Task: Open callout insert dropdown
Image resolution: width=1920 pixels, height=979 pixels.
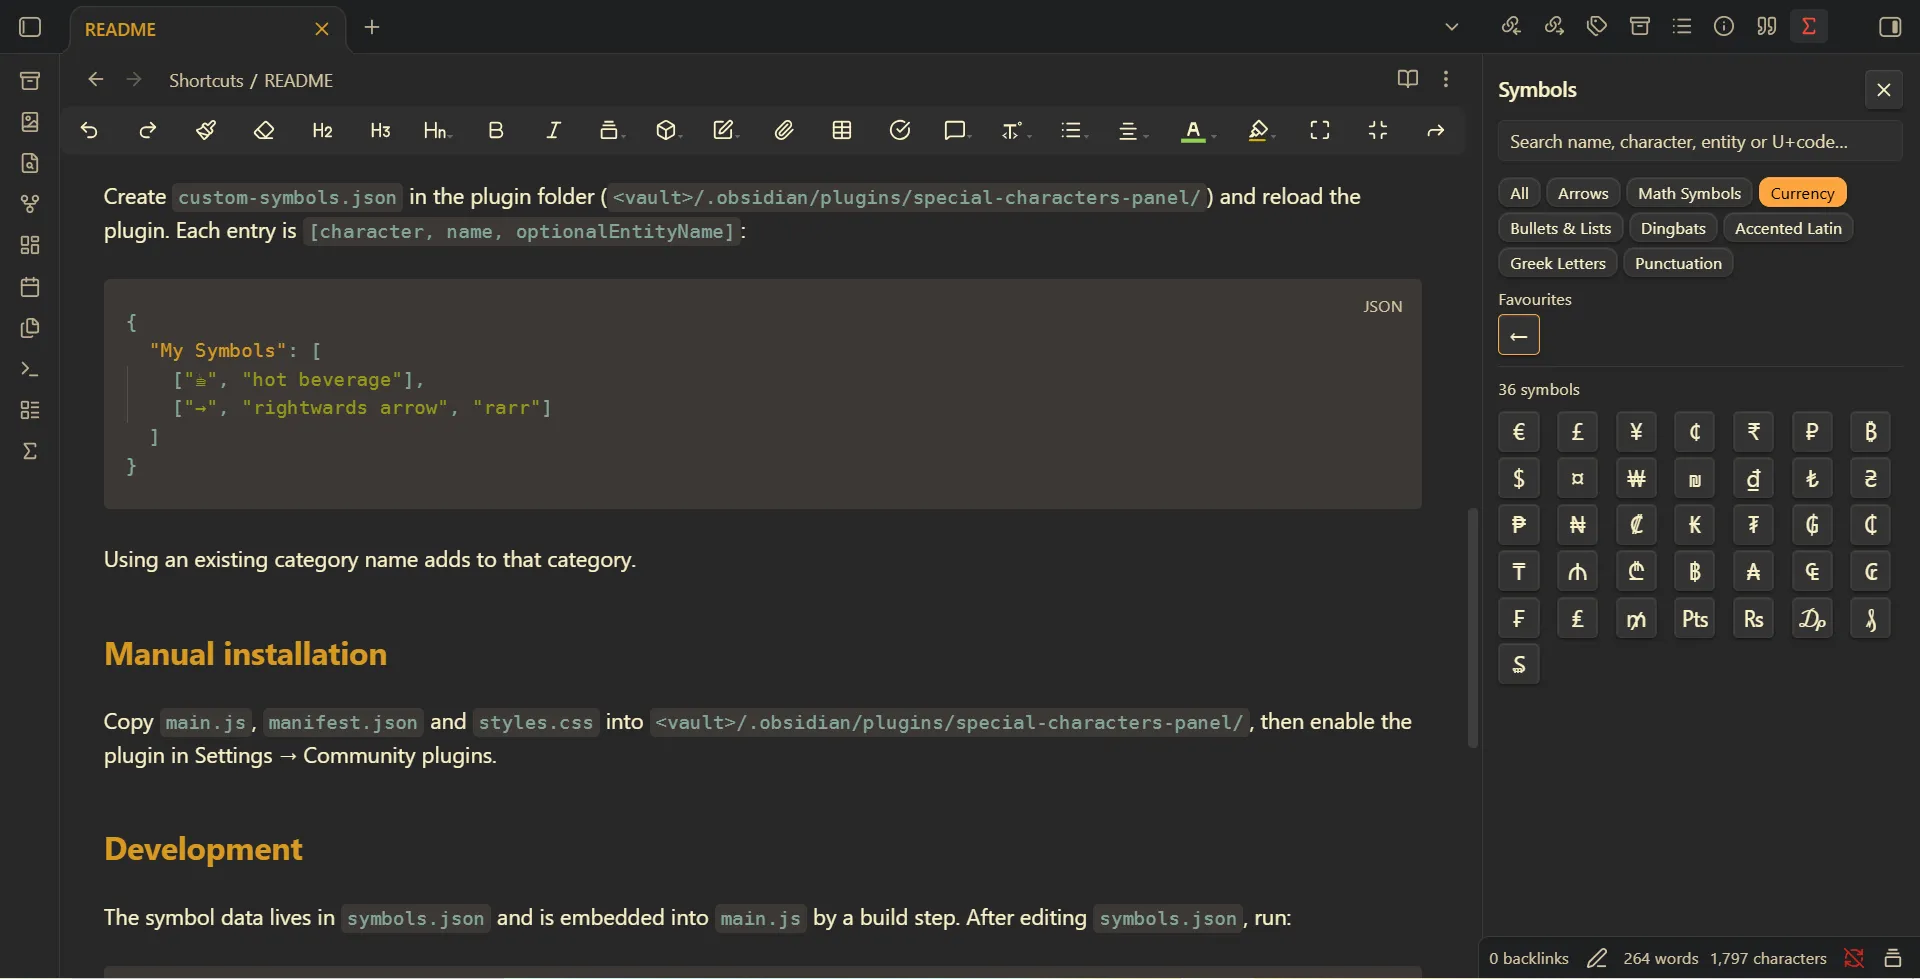Action: click(957, 131)
